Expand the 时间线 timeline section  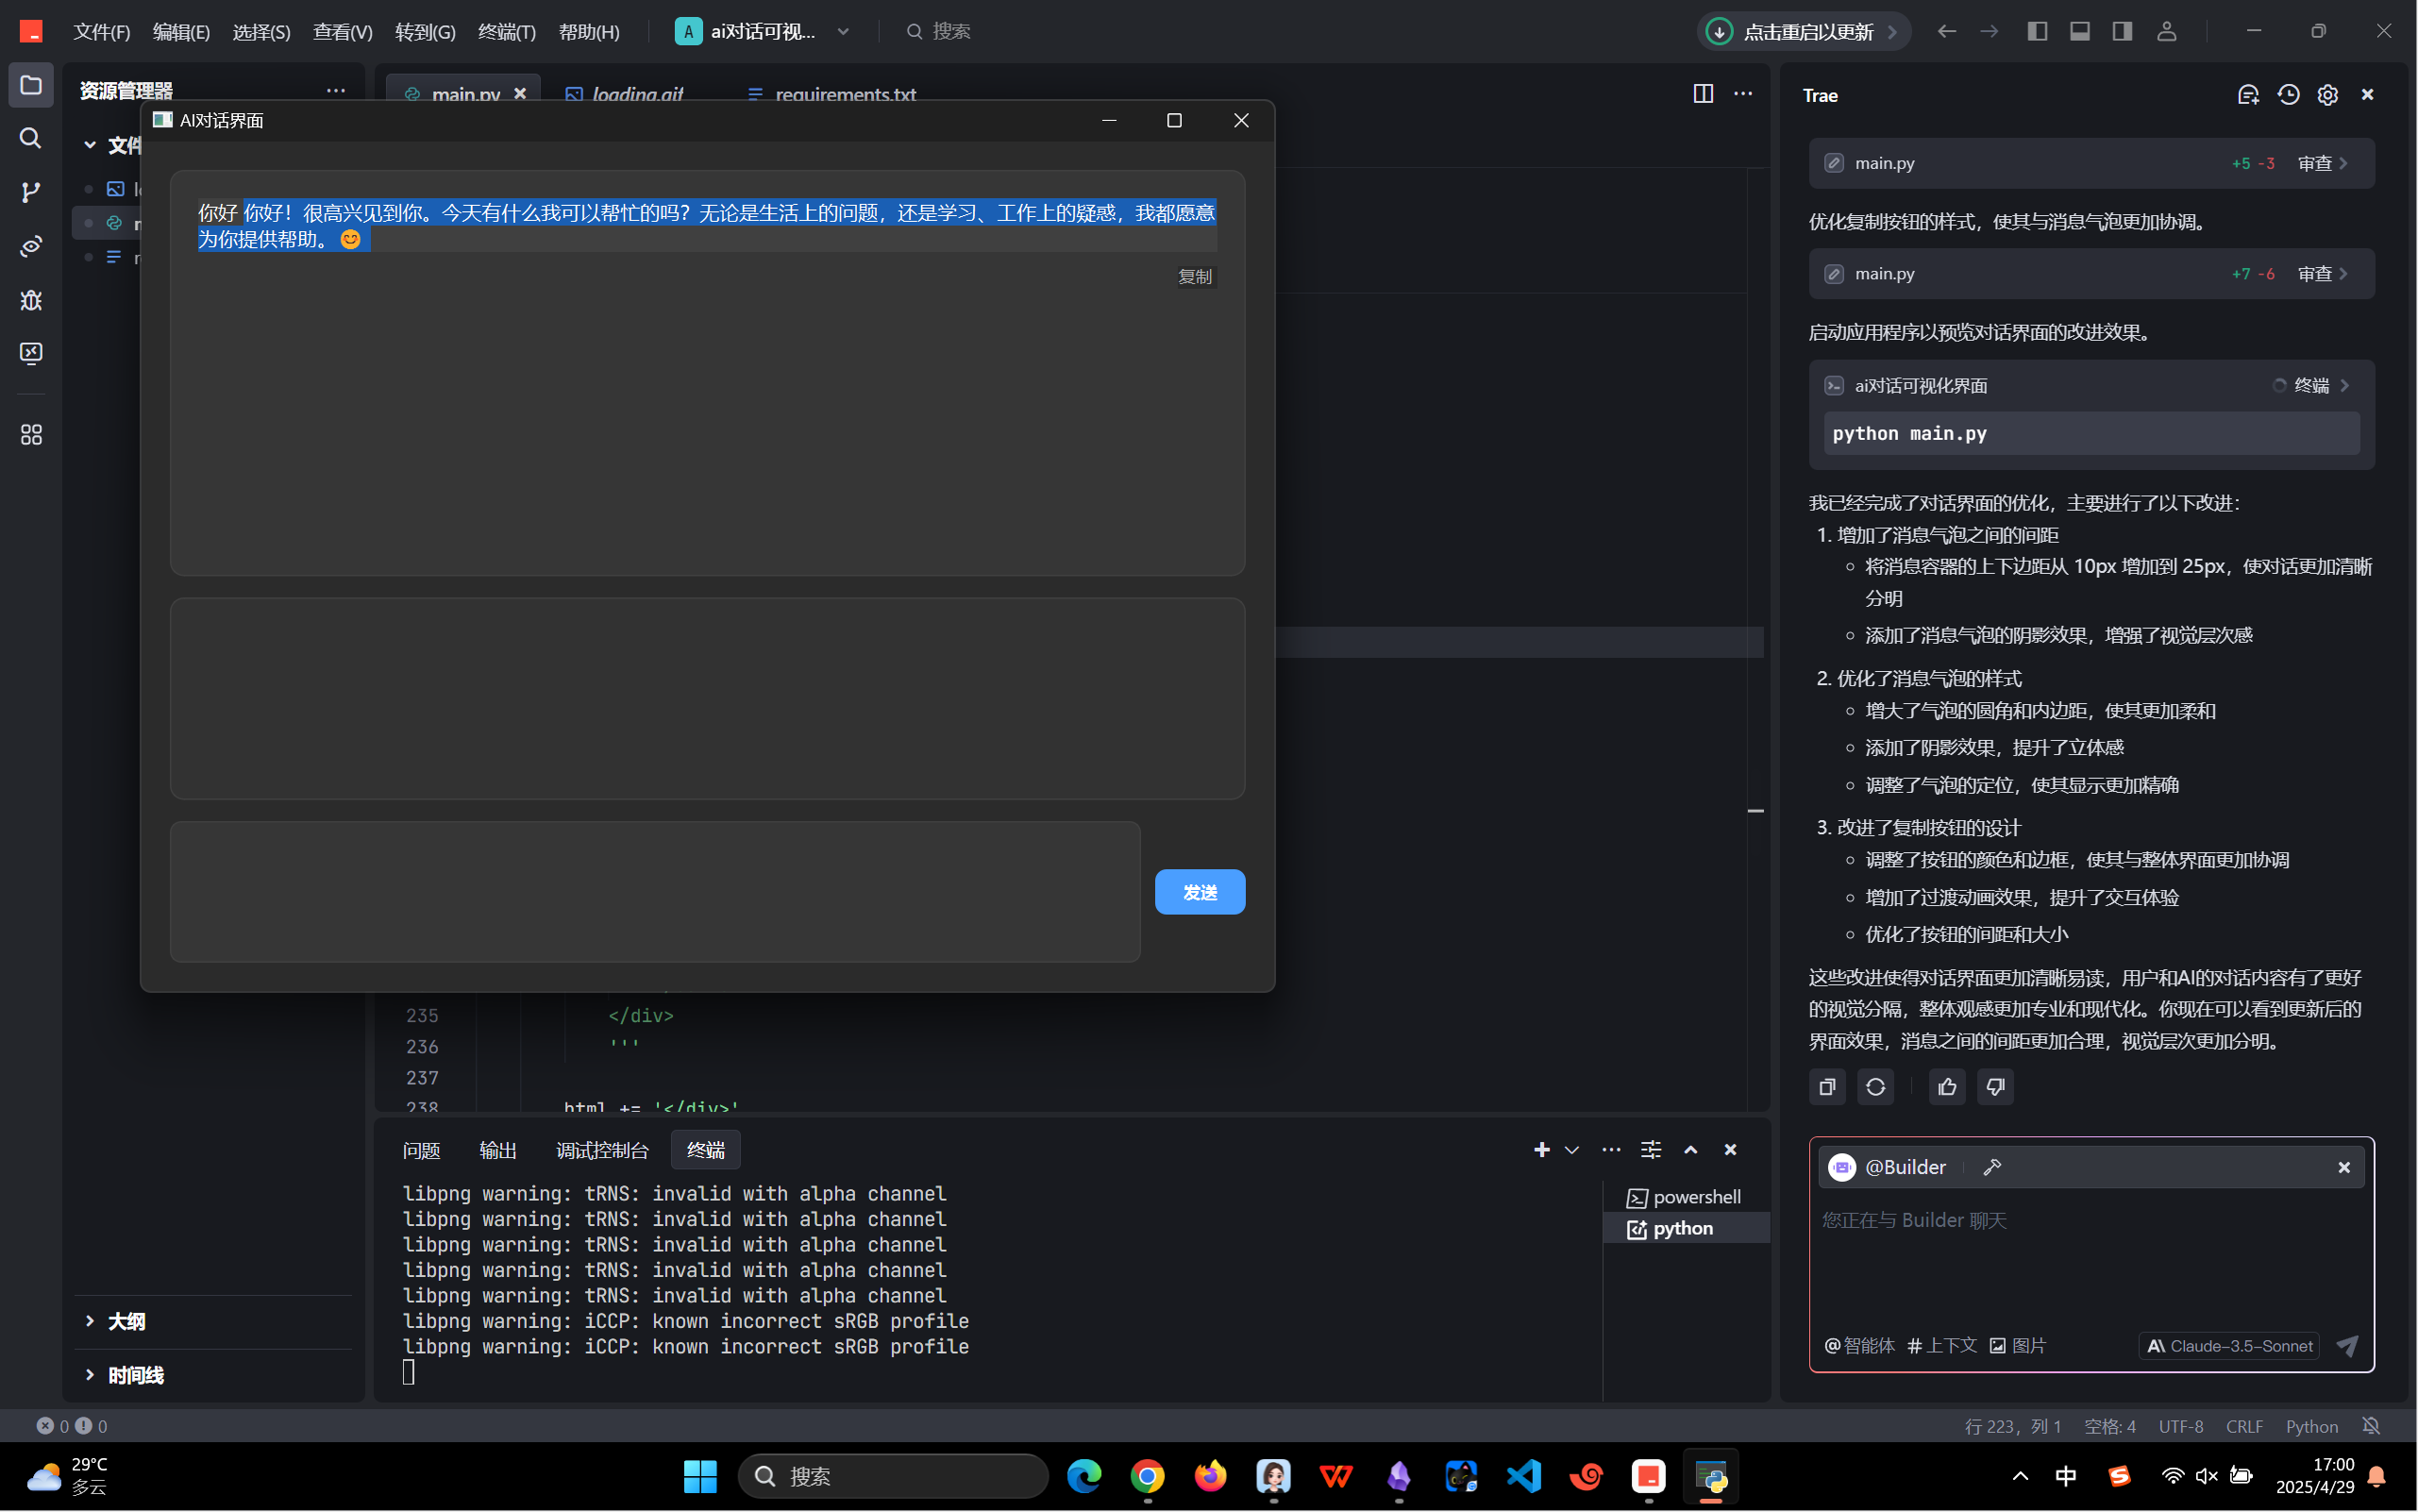(135, 1375)
